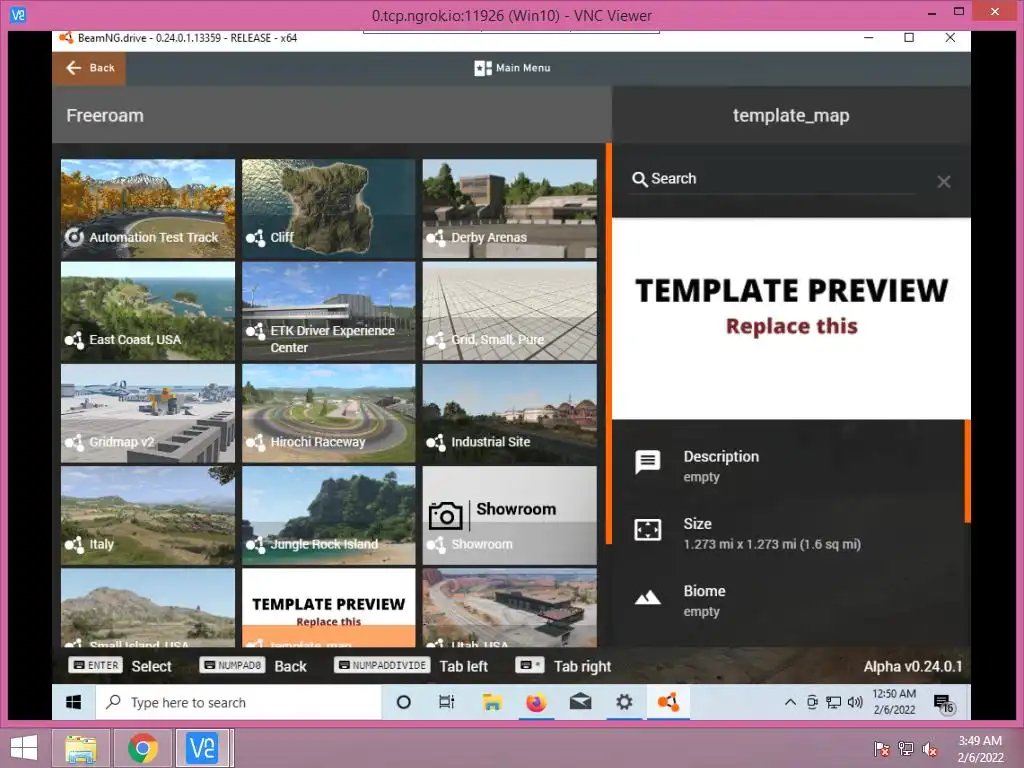Viewport: 1024px width, 768px height.
Task: Click the Automation Test Track logo icon
Action: tap(74, 236)
